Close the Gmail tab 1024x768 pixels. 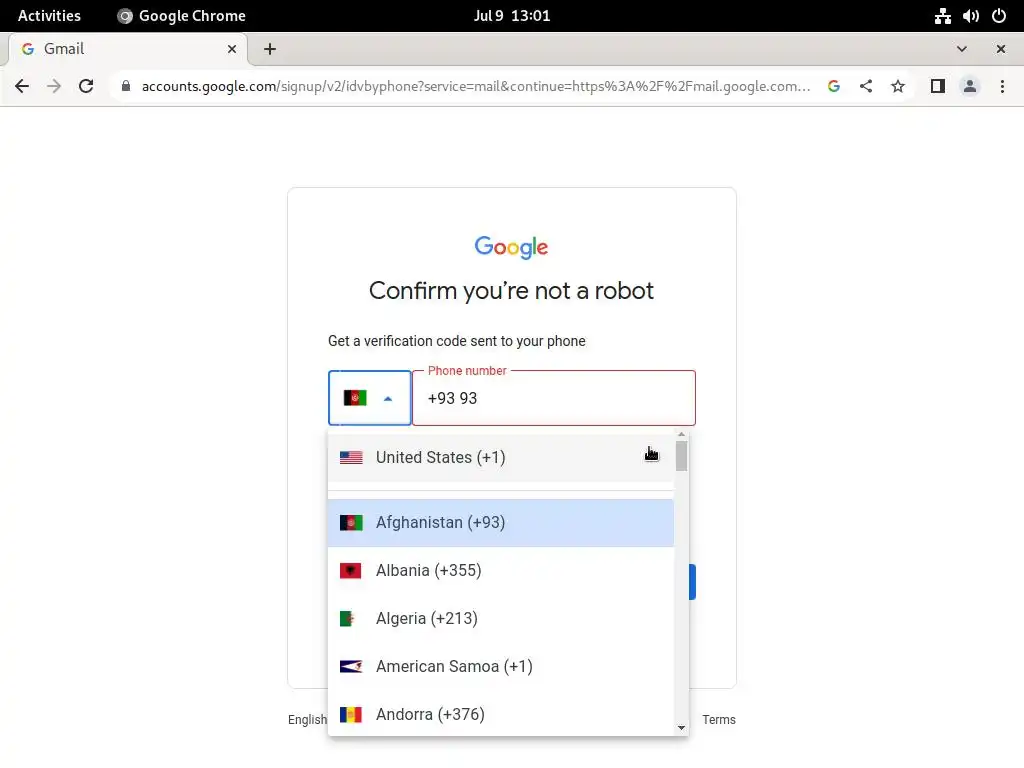(x=232, y=49)
